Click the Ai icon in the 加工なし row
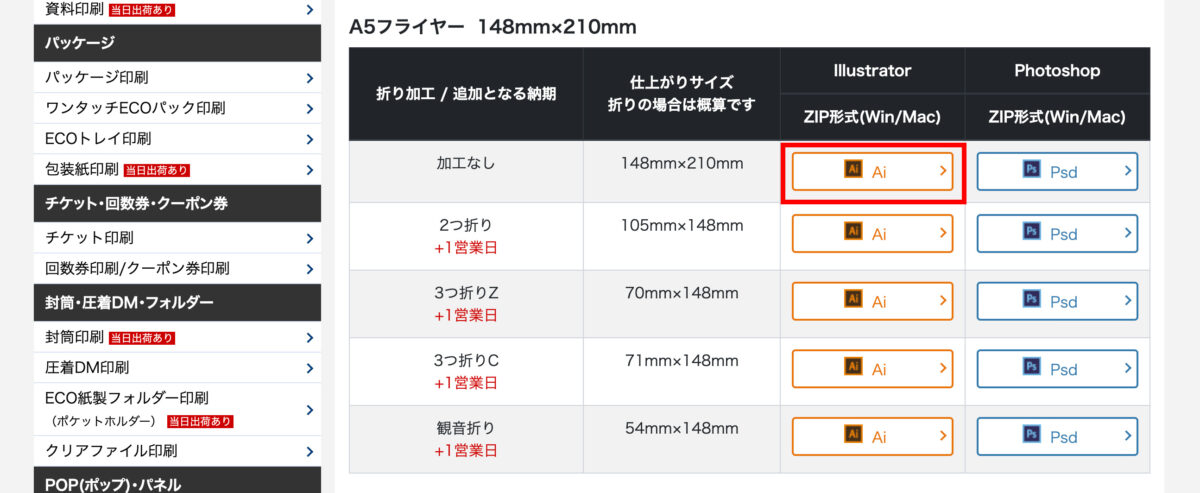1200x493 pixels. [853, 170]
